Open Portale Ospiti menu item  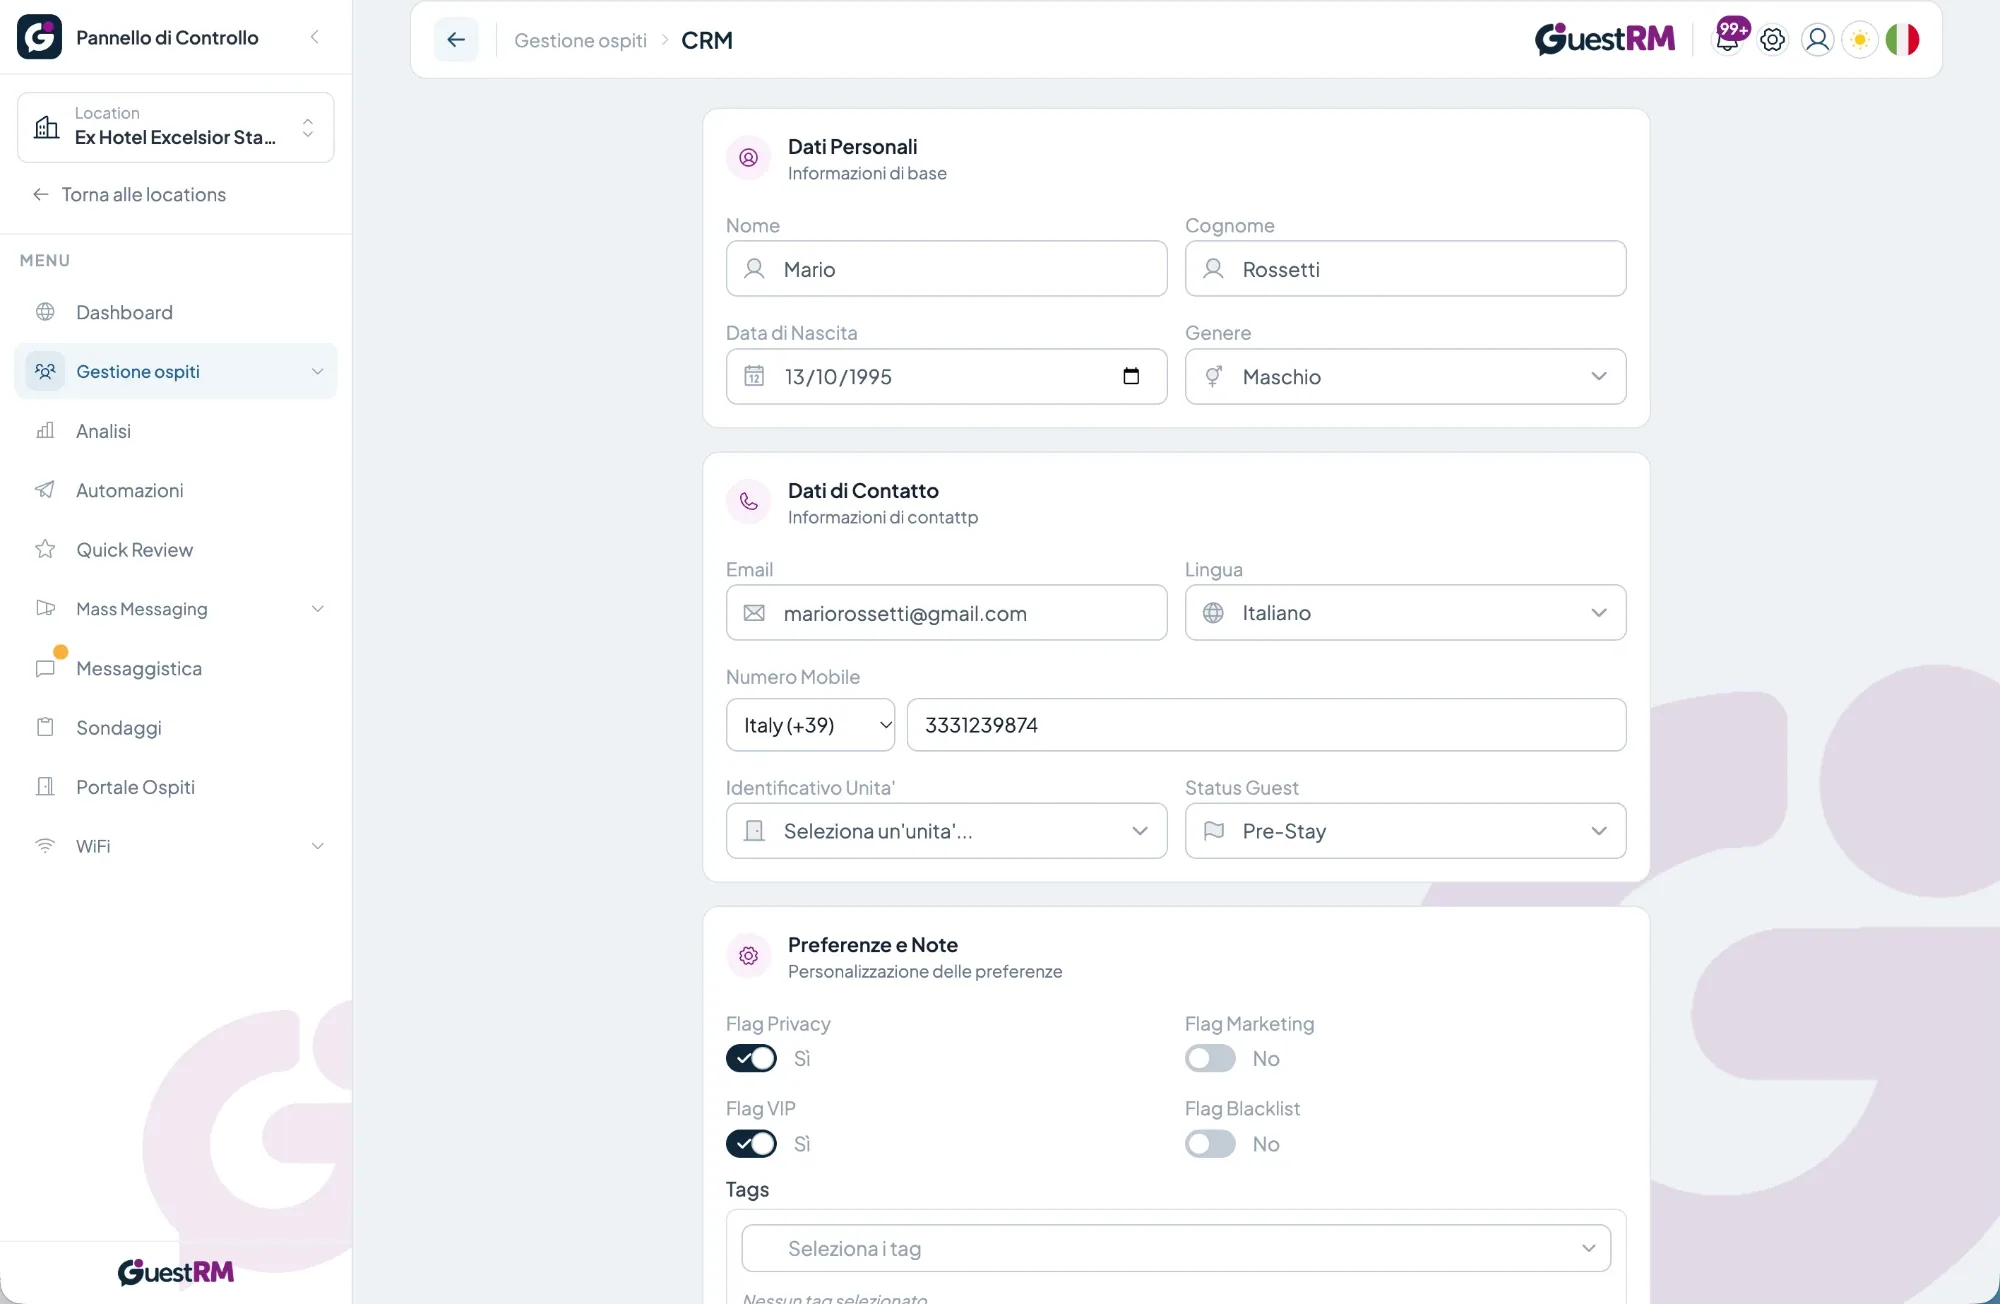[x=176, y=787]
